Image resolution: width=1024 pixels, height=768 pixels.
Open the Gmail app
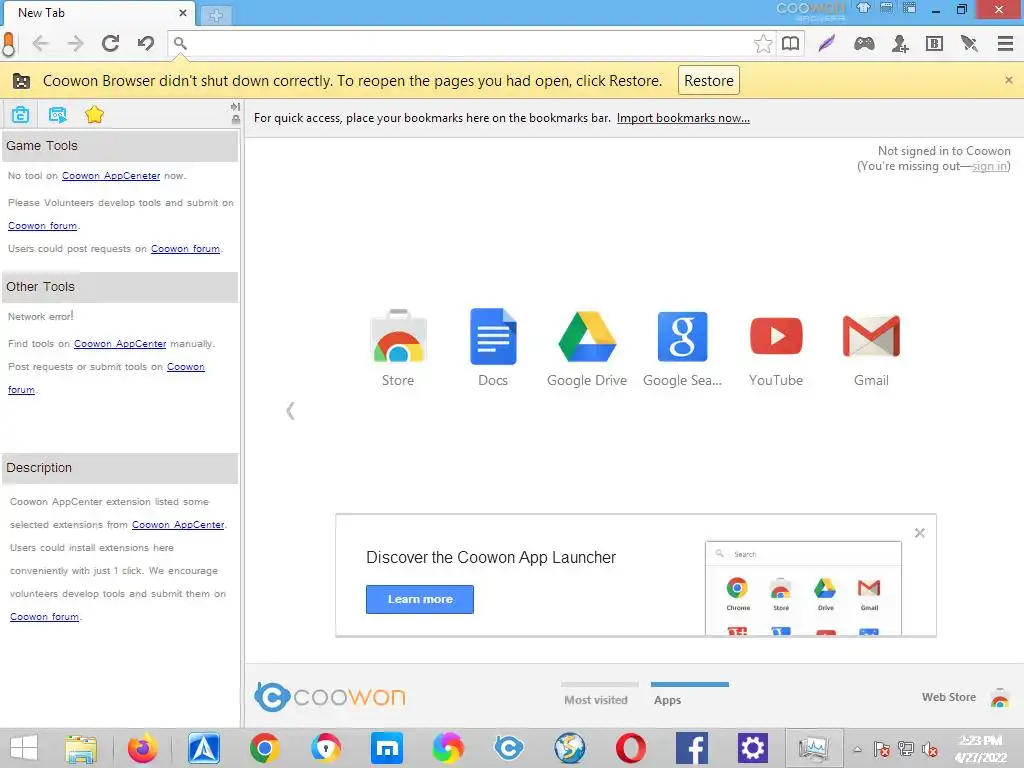[x=871, y=349]
